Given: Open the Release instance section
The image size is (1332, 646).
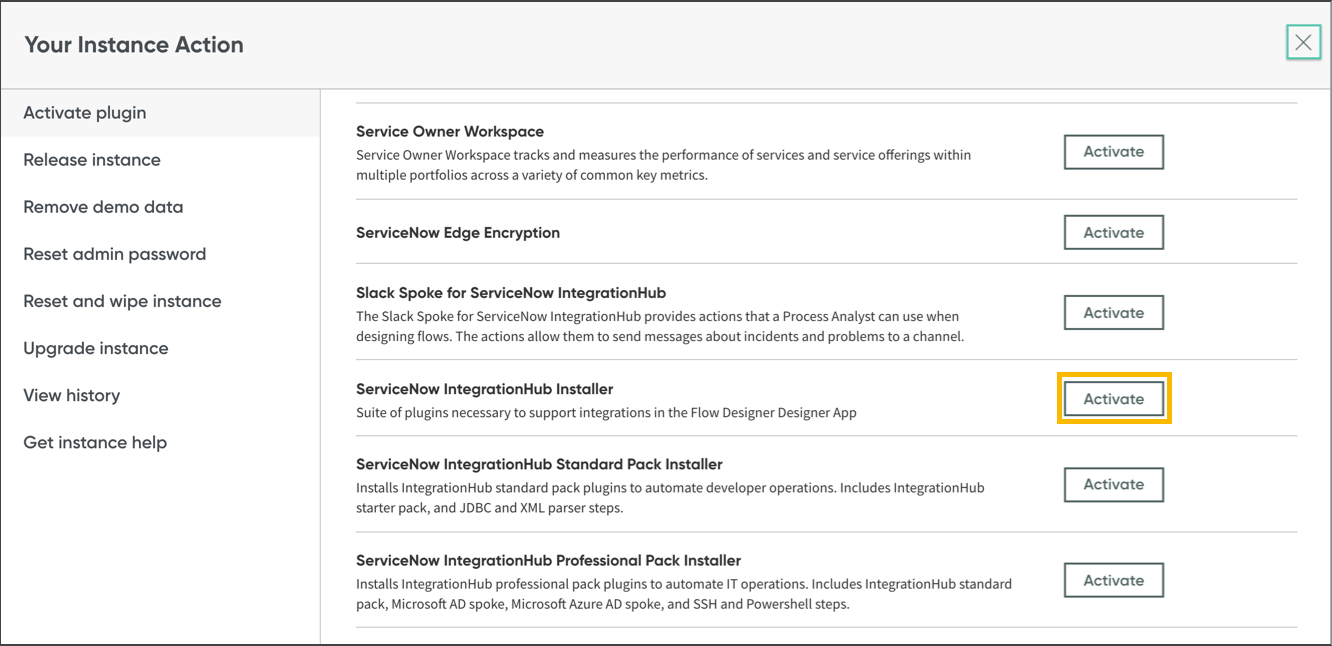Looking at the screenshot, I should [91, 159].
